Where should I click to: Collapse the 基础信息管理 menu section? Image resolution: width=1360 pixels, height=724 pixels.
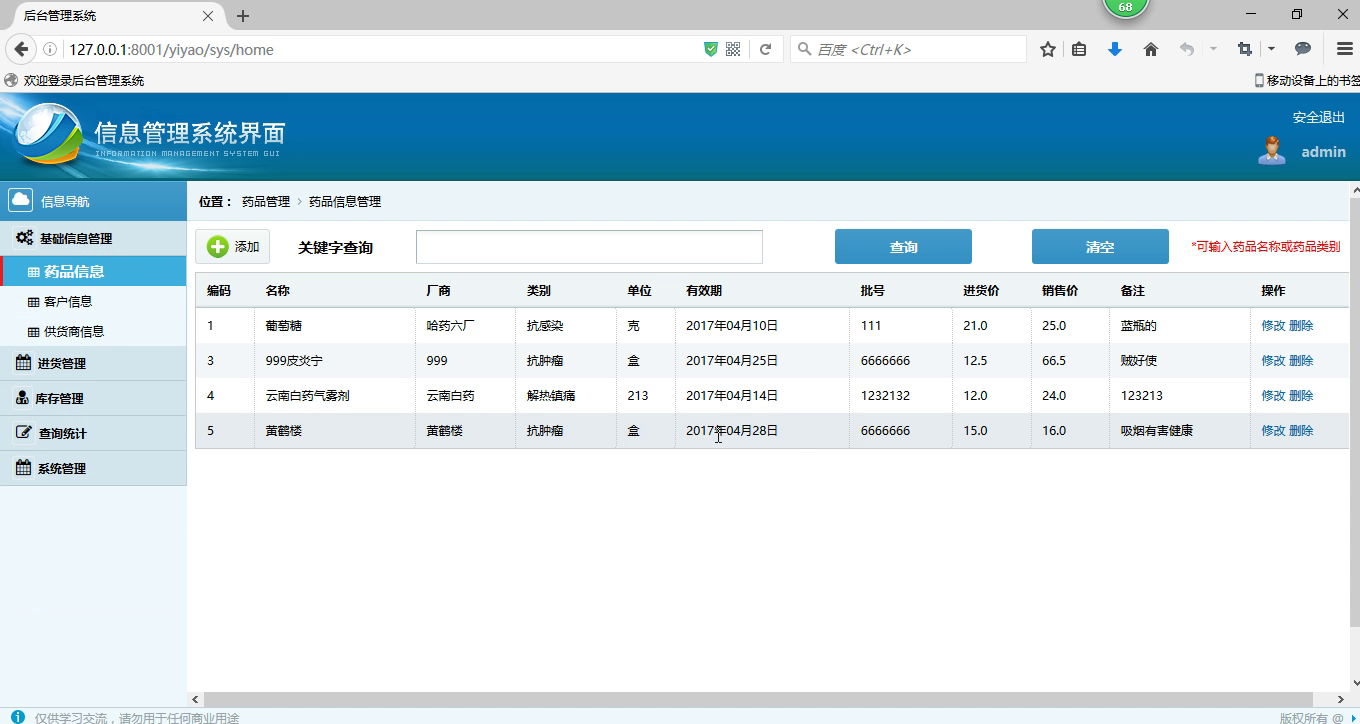tap(93, 238)
